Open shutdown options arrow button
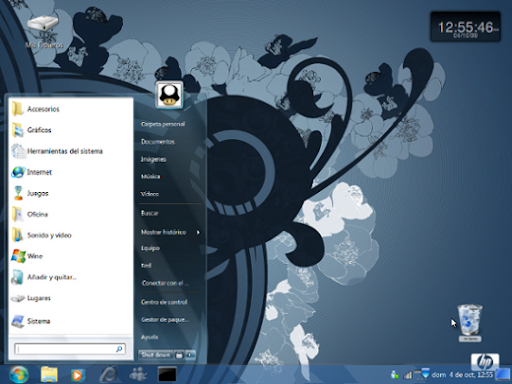 190,355
